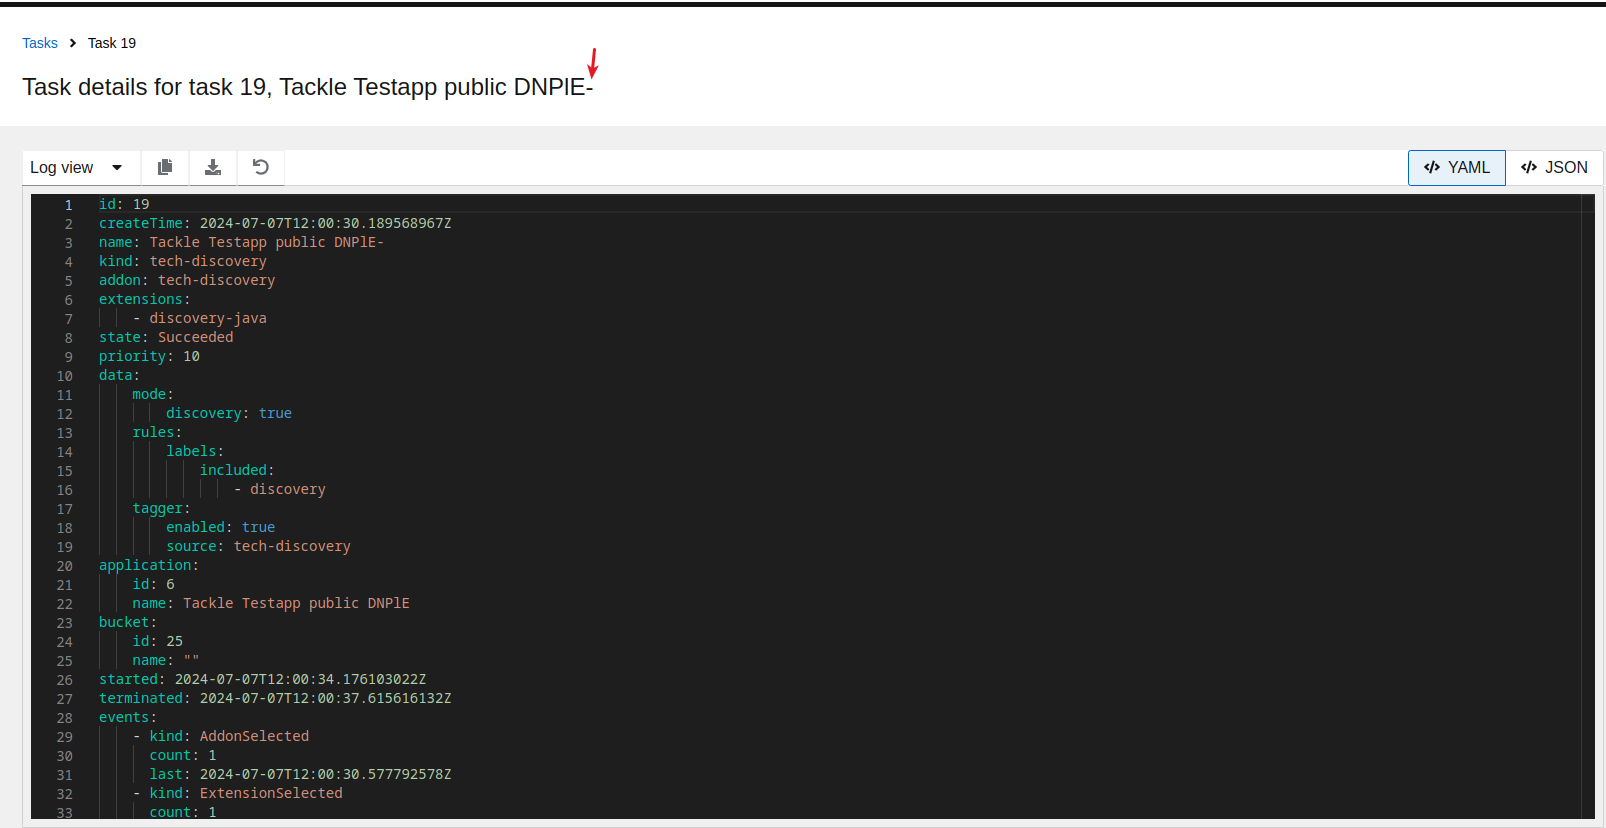
Task: Click the code icon beside YAML
Action: click(1432, 168)
